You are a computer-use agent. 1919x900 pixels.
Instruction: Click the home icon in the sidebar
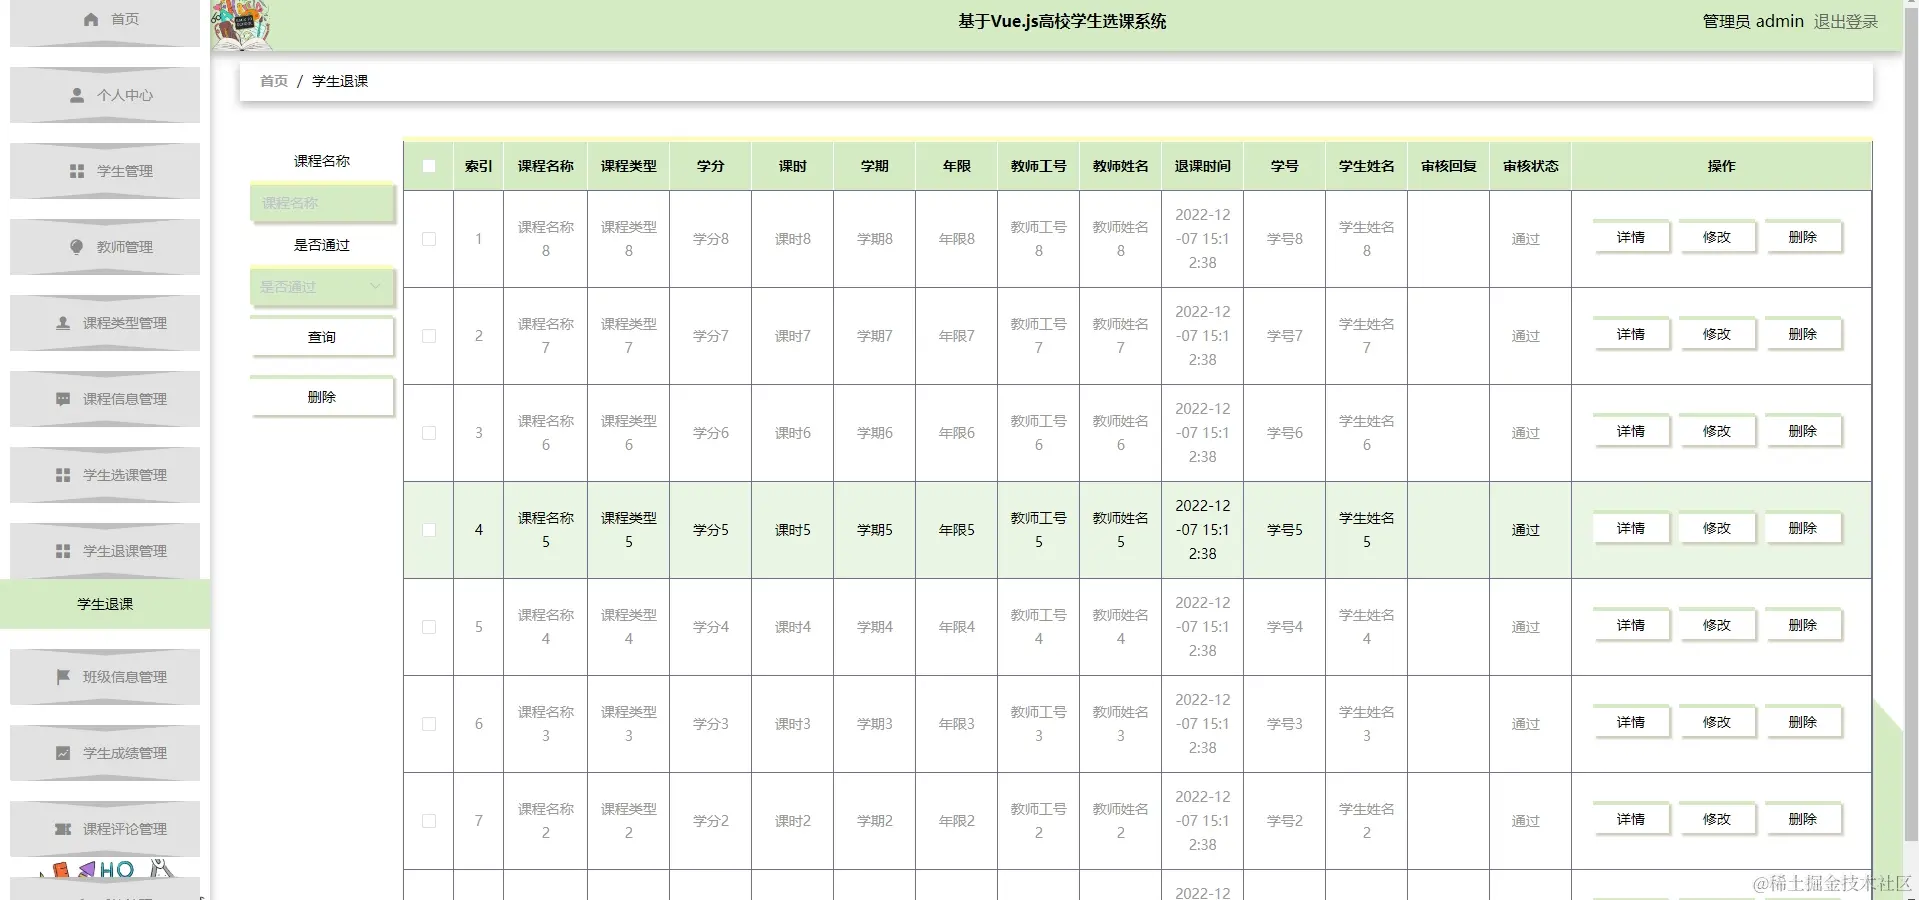(x=91, y=19)
